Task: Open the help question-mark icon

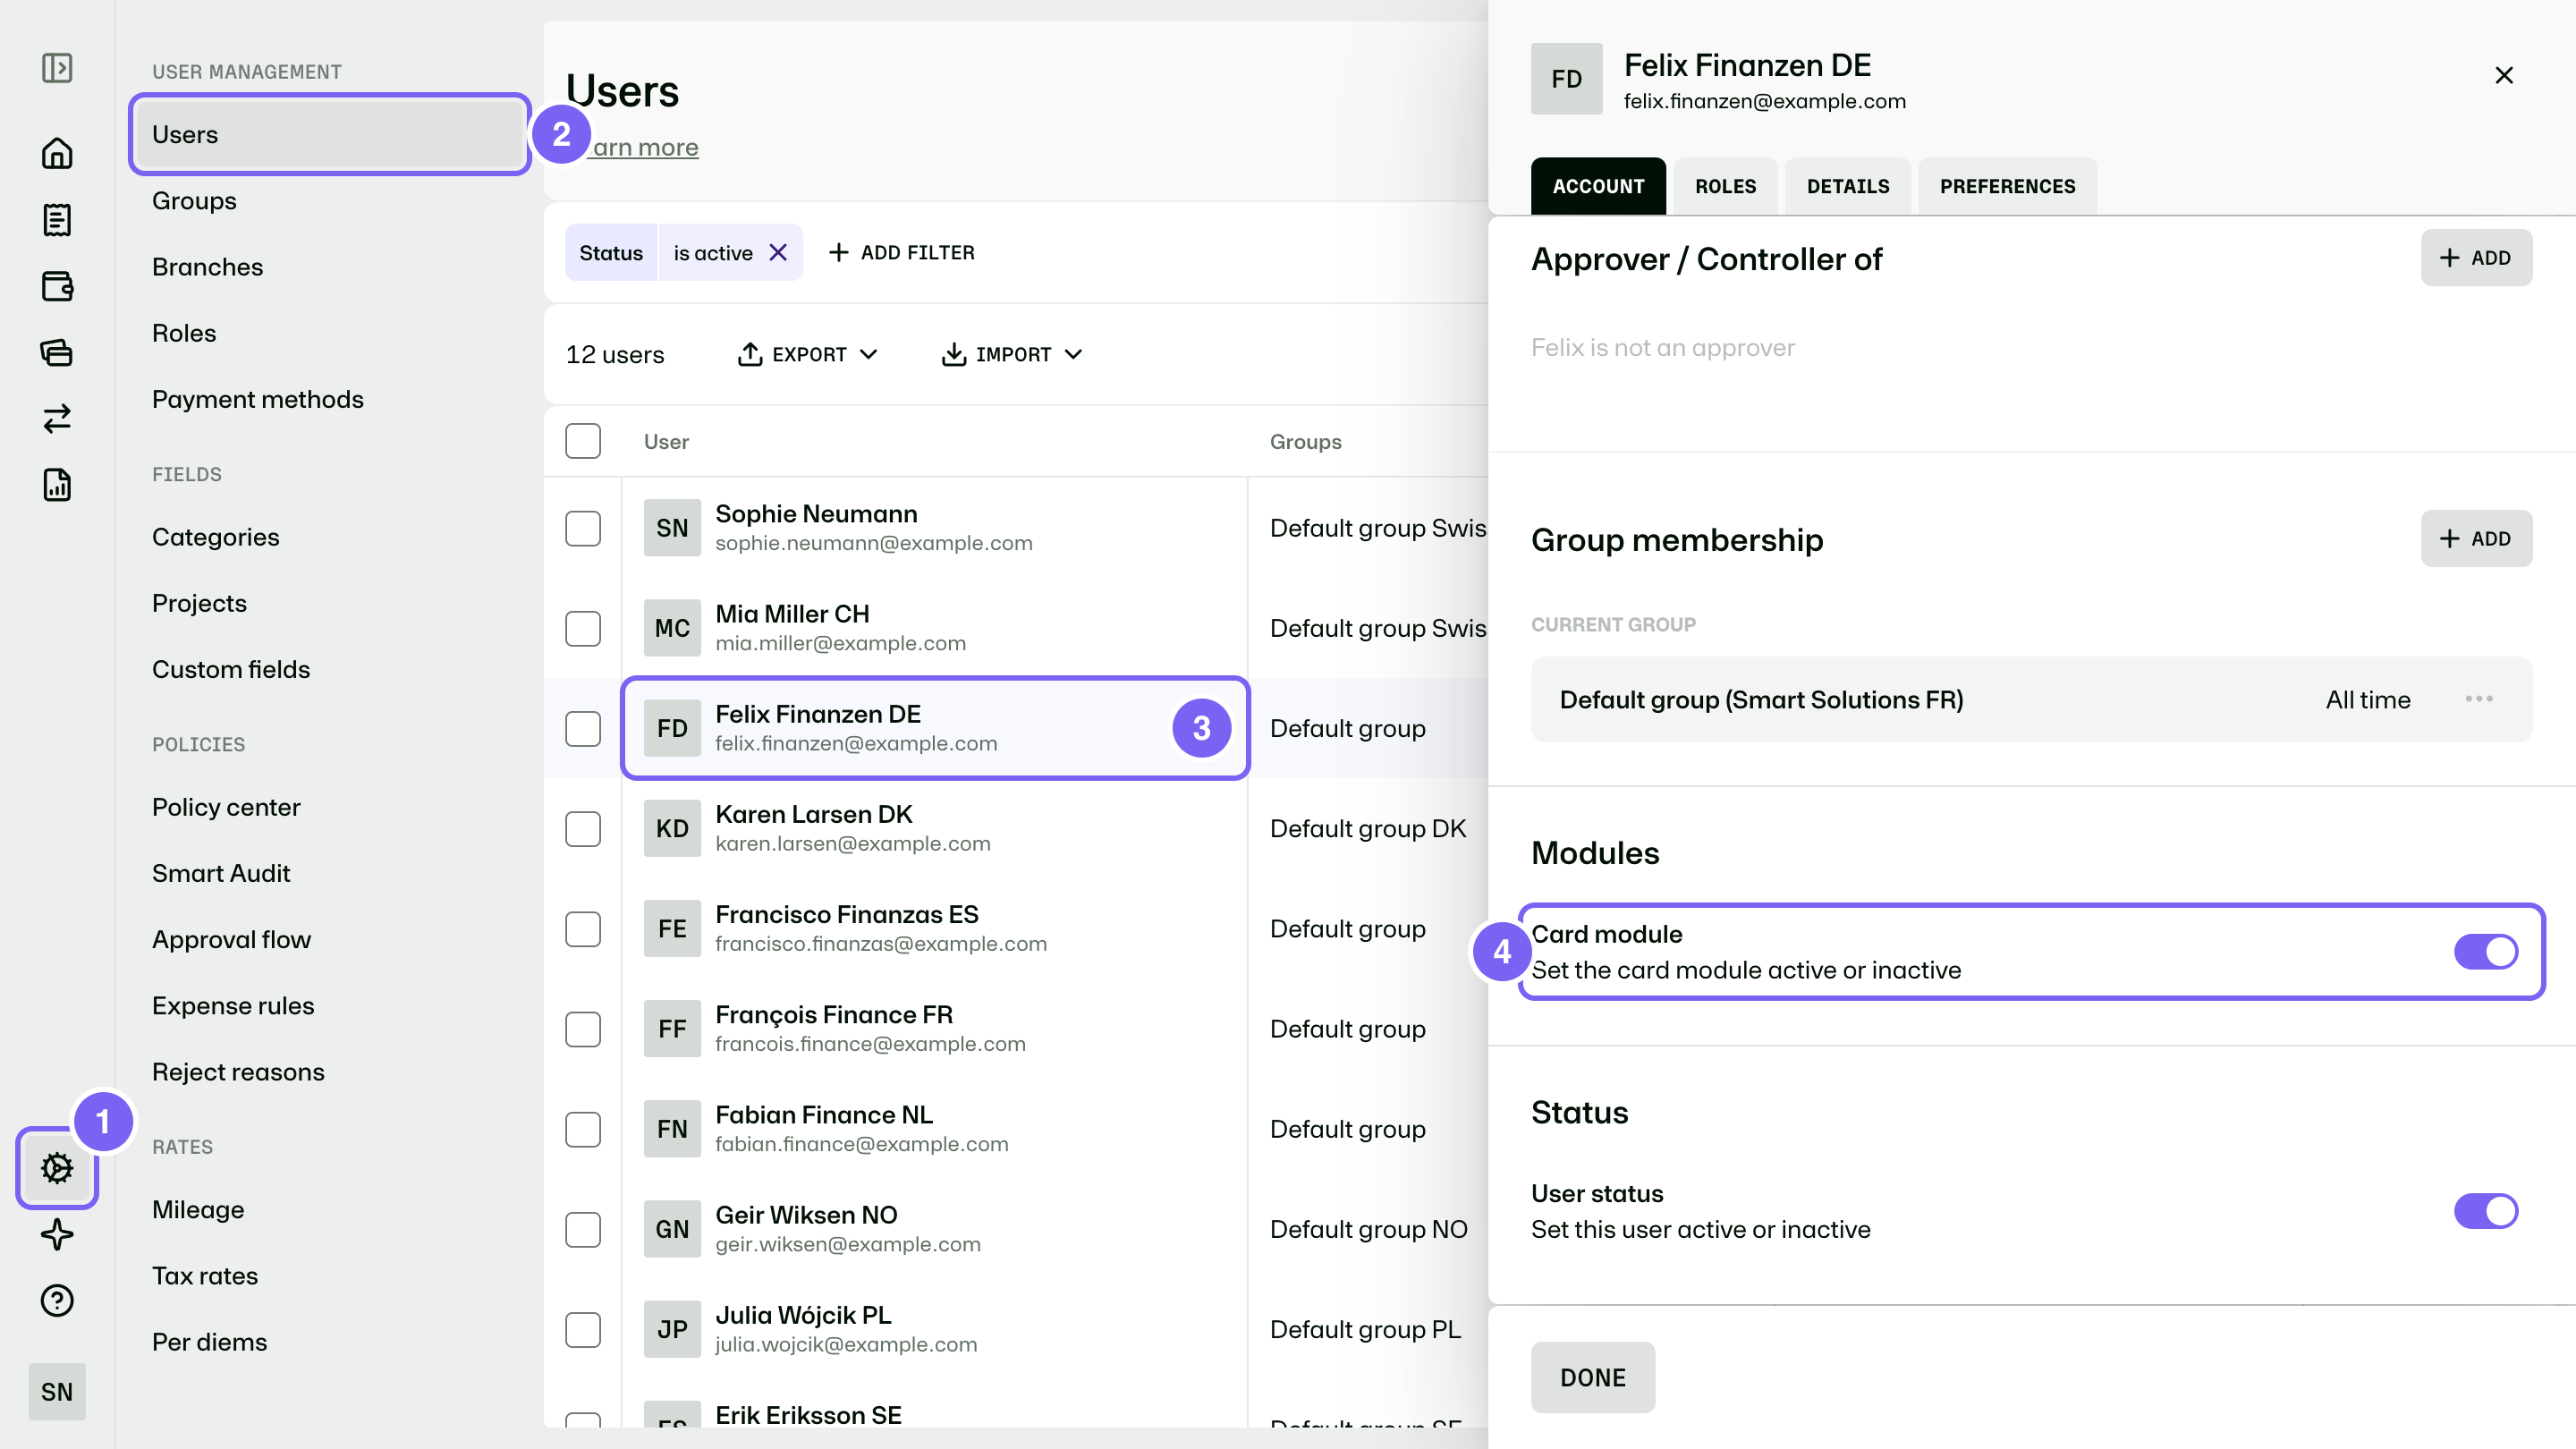Action: (x=57, y=1300)
